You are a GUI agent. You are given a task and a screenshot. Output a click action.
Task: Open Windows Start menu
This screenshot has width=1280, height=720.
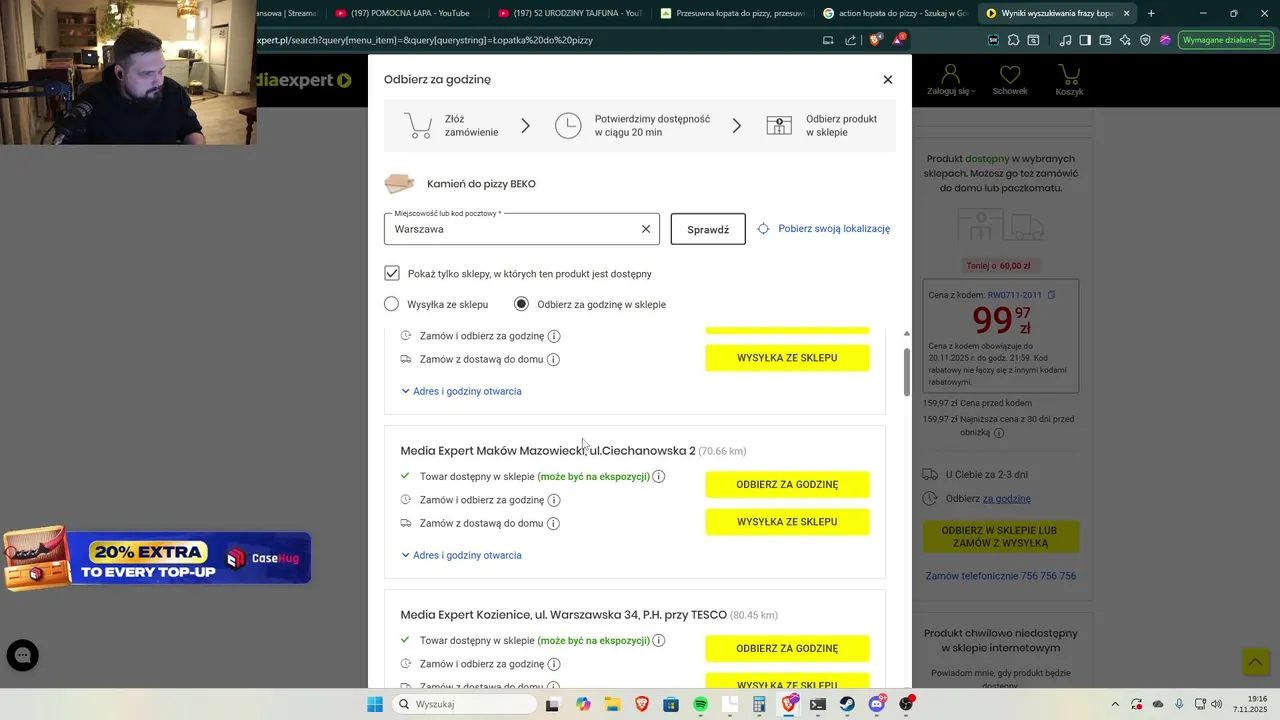pyautogui.click(x=375, y=704)
